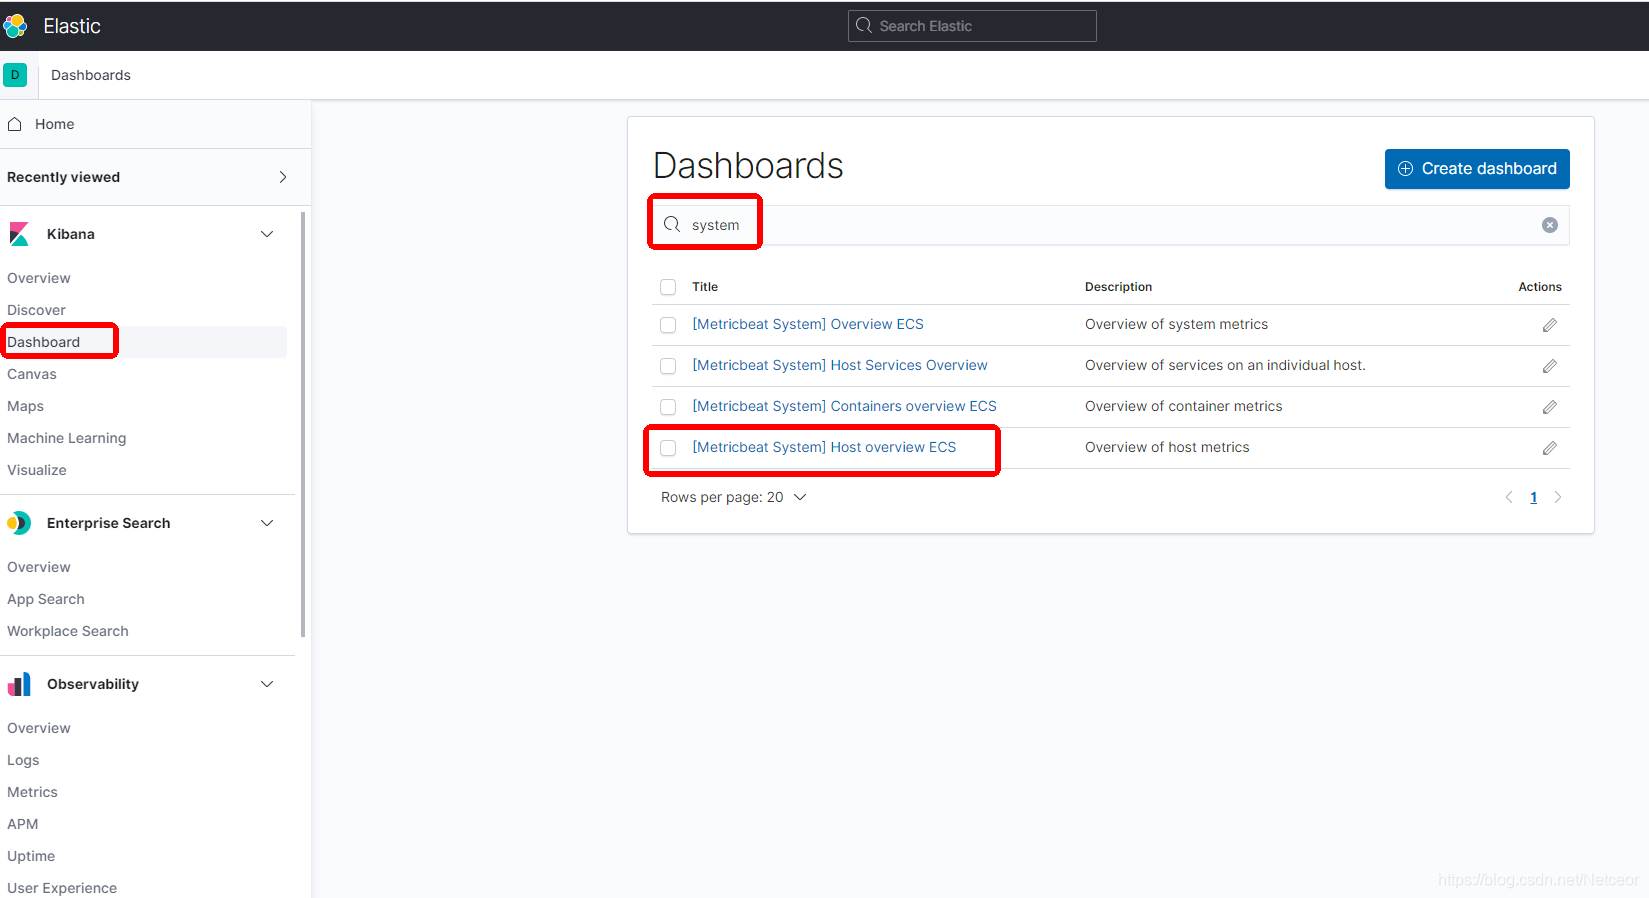
Task: Go to page 1 of results
Action: (x=1533, y=497)
